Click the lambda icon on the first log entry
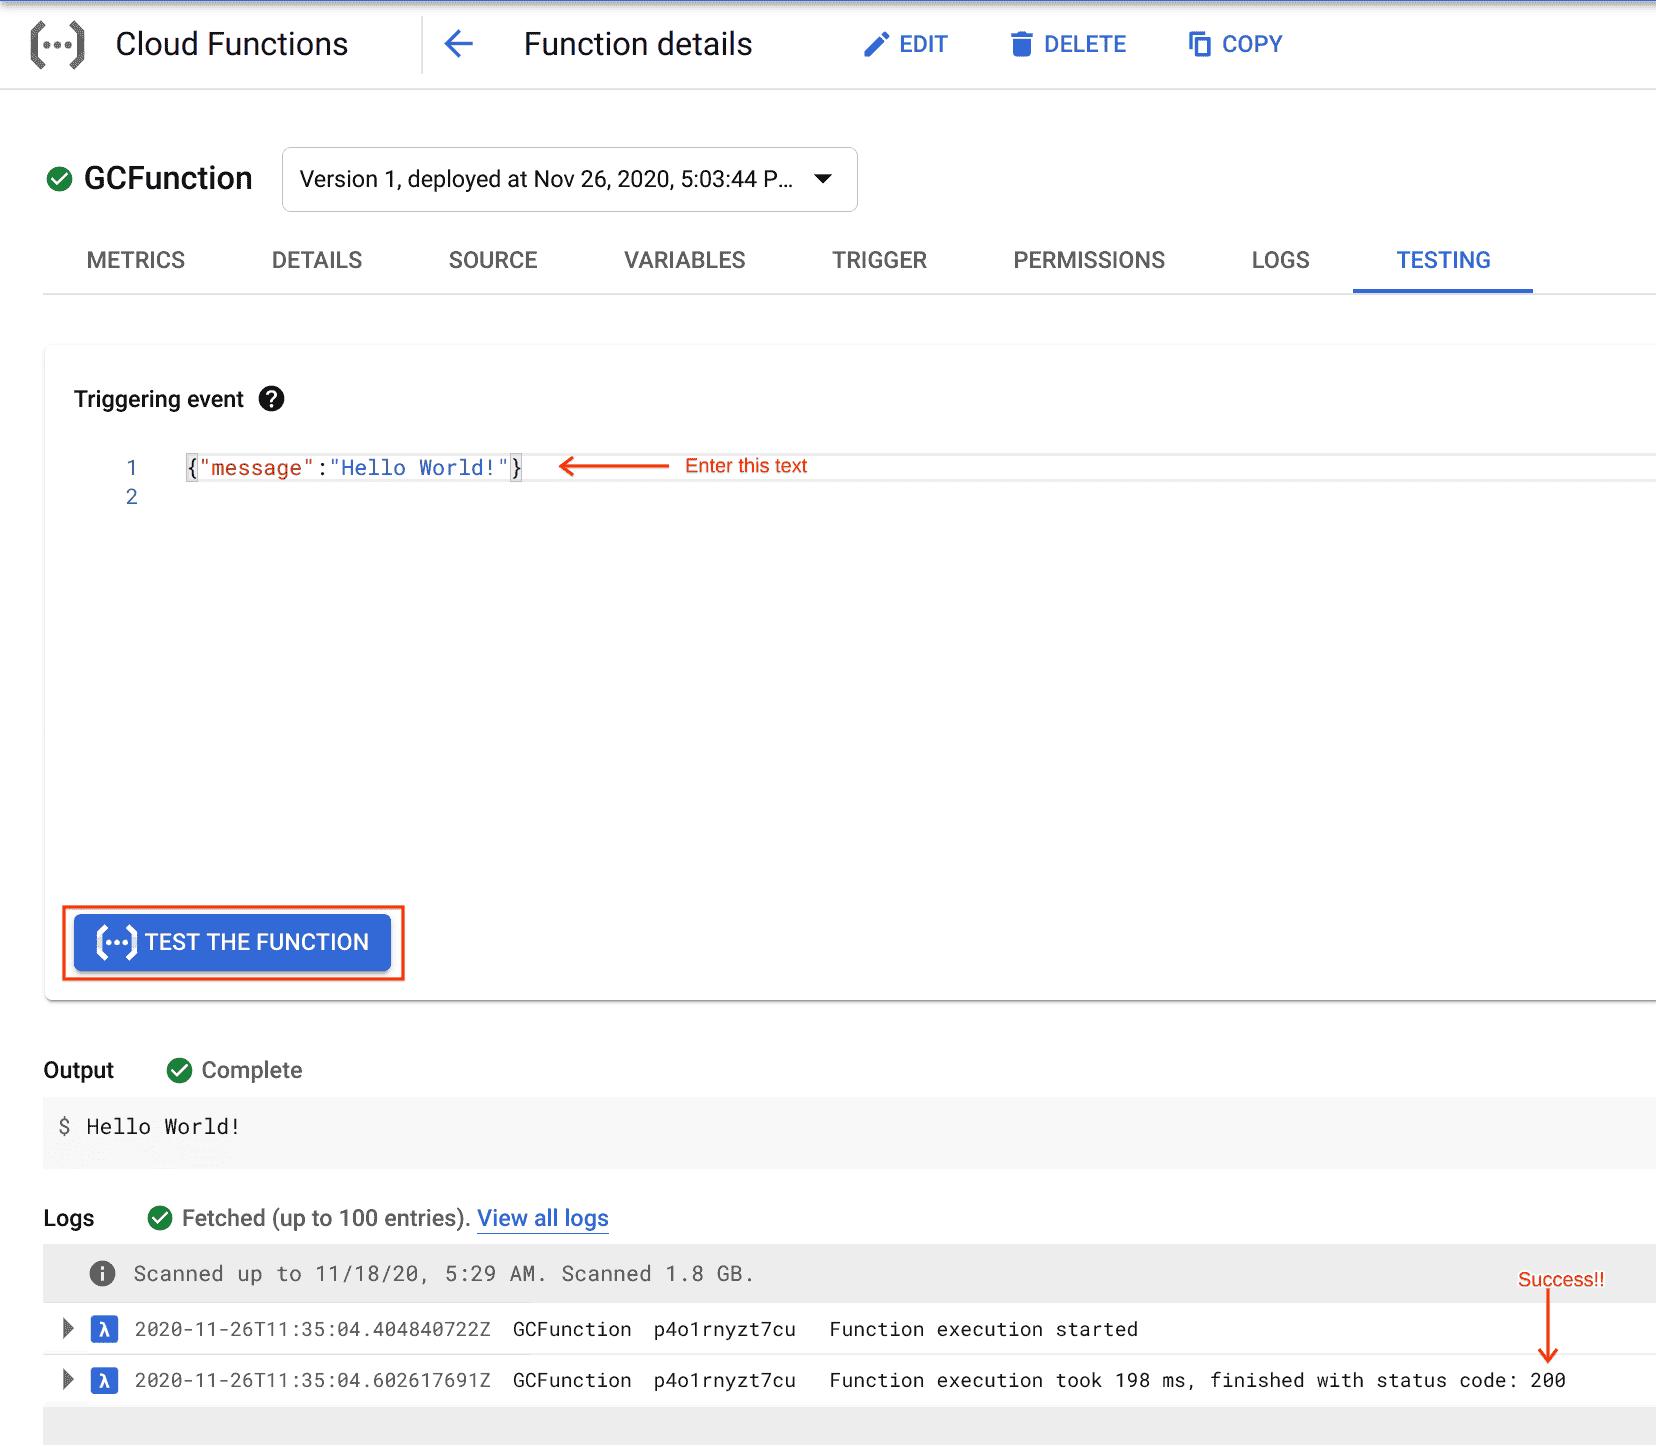 (104, 1328)
